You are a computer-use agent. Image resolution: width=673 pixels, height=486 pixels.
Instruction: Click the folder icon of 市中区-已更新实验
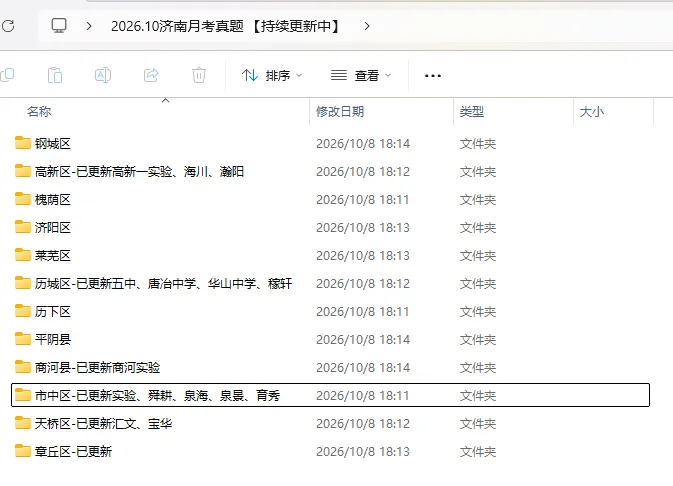[x=23, y=395]
